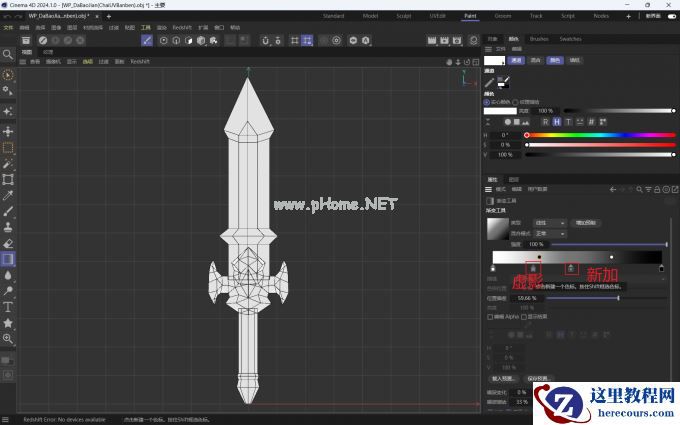
Task: Toggle the # hex color mode button
Action: [x=591, y=122]
